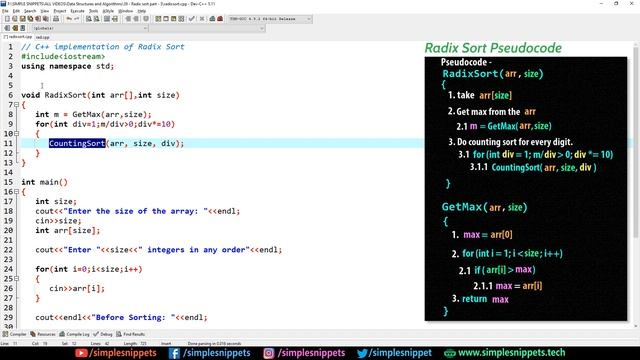Click the Find toolbar icon
Viewport: 640px width, 360px height.
(88, 19)
